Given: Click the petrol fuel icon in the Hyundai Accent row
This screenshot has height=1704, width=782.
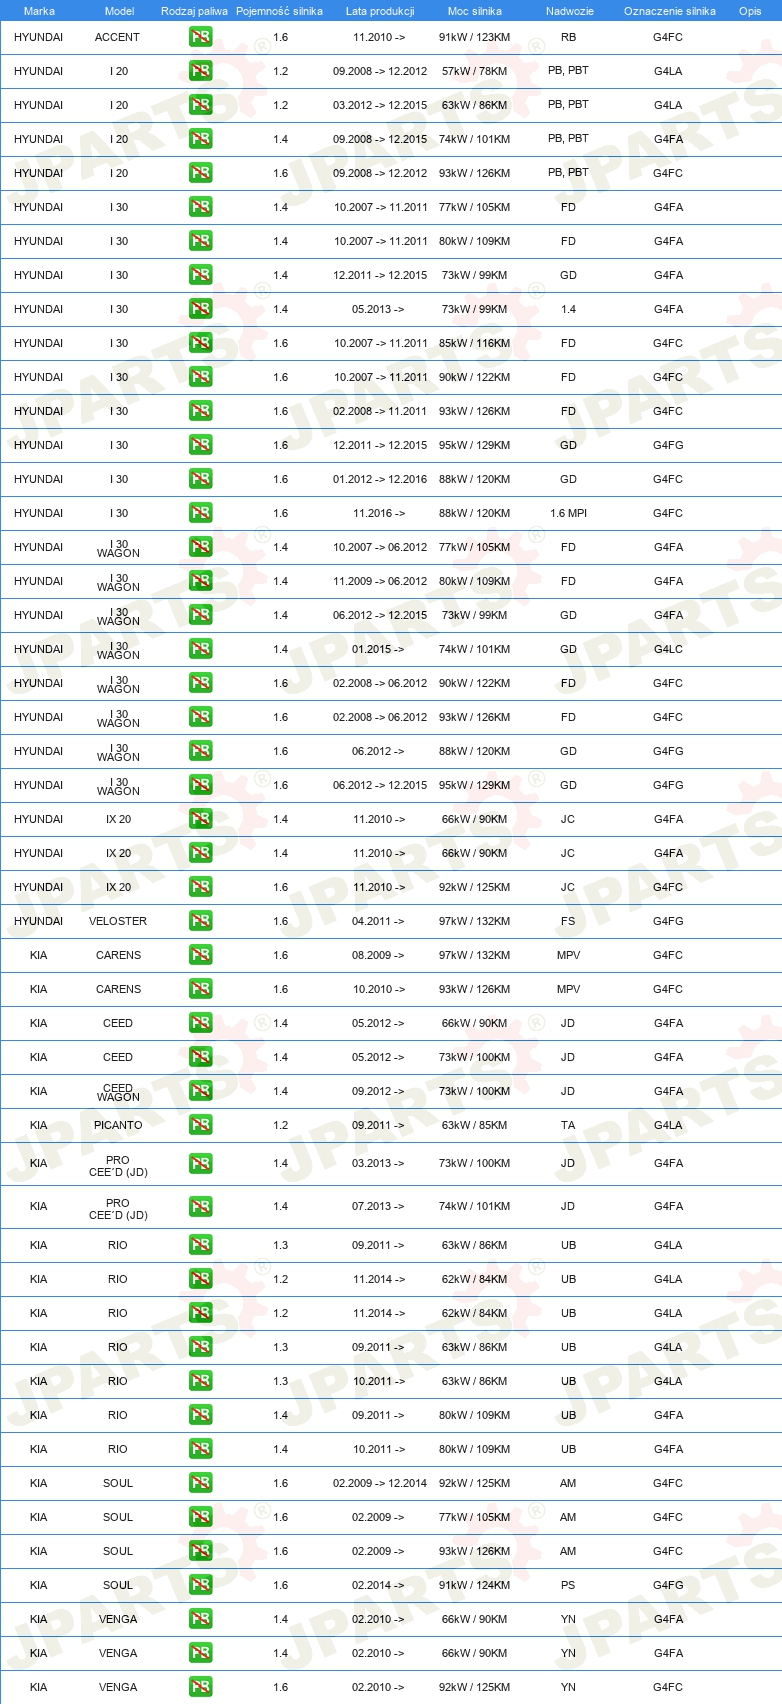Looking at the screenshot, I should point(201,37).
